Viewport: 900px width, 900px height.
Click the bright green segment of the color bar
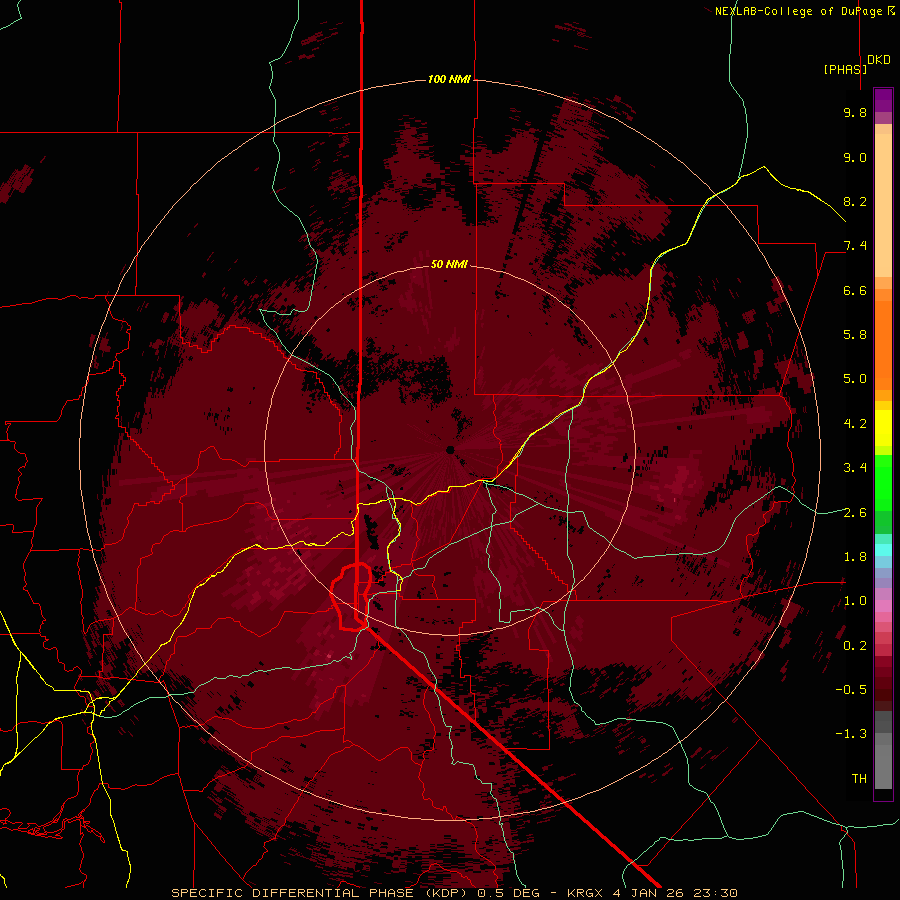click(x=883, y=482)
